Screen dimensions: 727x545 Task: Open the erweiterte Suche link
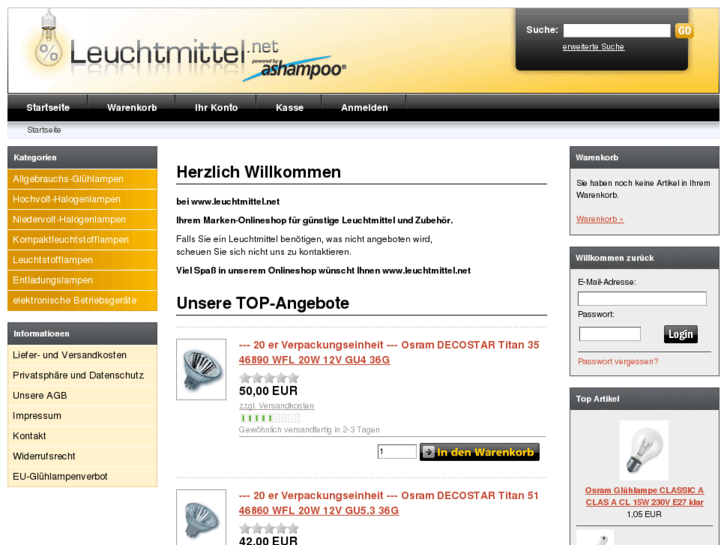tap(593, 47)
